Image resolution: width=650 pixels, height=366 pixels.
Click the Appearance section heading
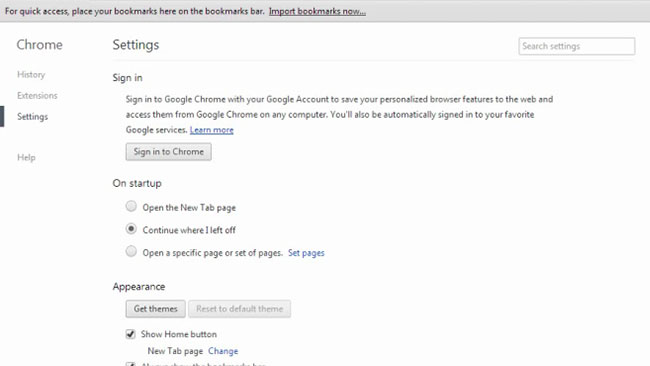[139, 286]
